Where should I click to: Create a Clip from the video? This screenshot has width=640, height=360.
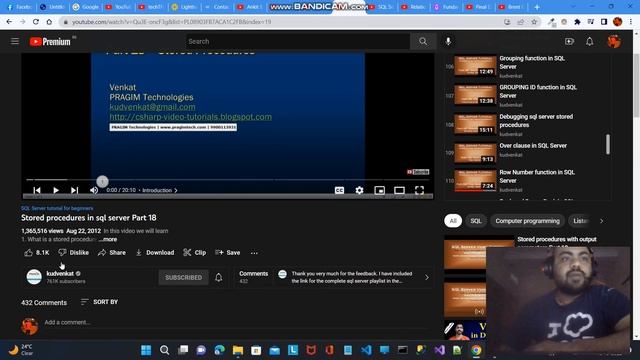click(x=195, y=253)
